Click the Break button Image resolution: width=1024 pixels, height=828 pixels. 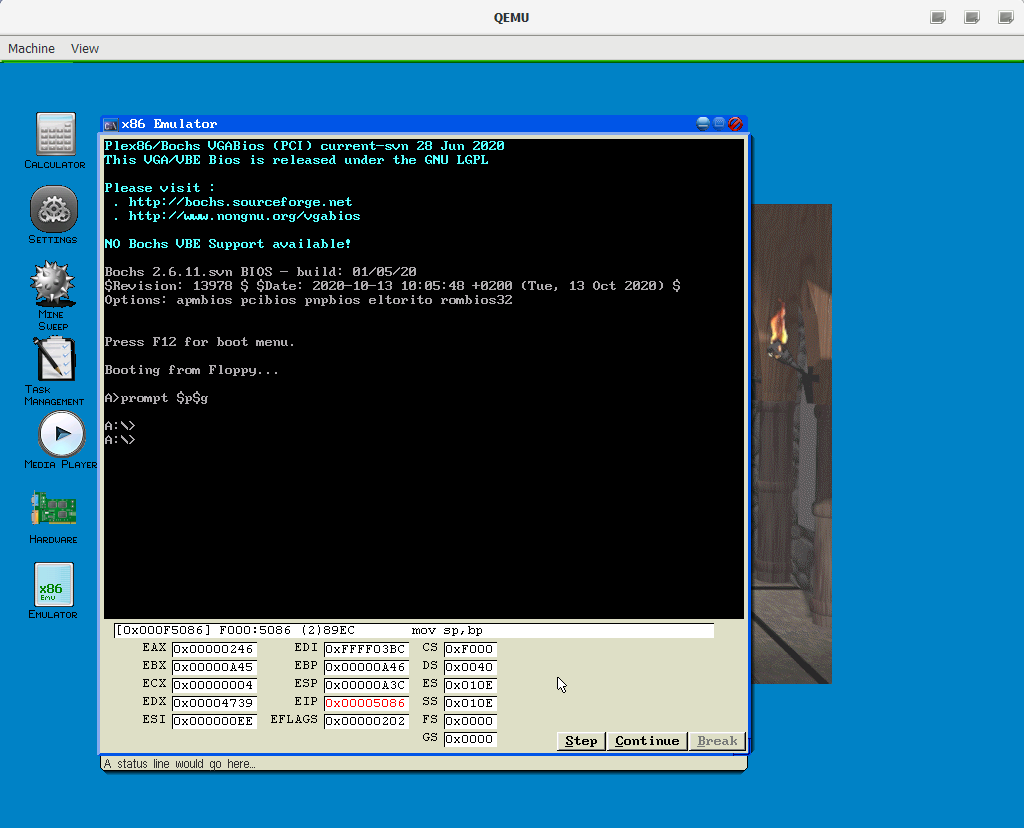pos(717,741)
